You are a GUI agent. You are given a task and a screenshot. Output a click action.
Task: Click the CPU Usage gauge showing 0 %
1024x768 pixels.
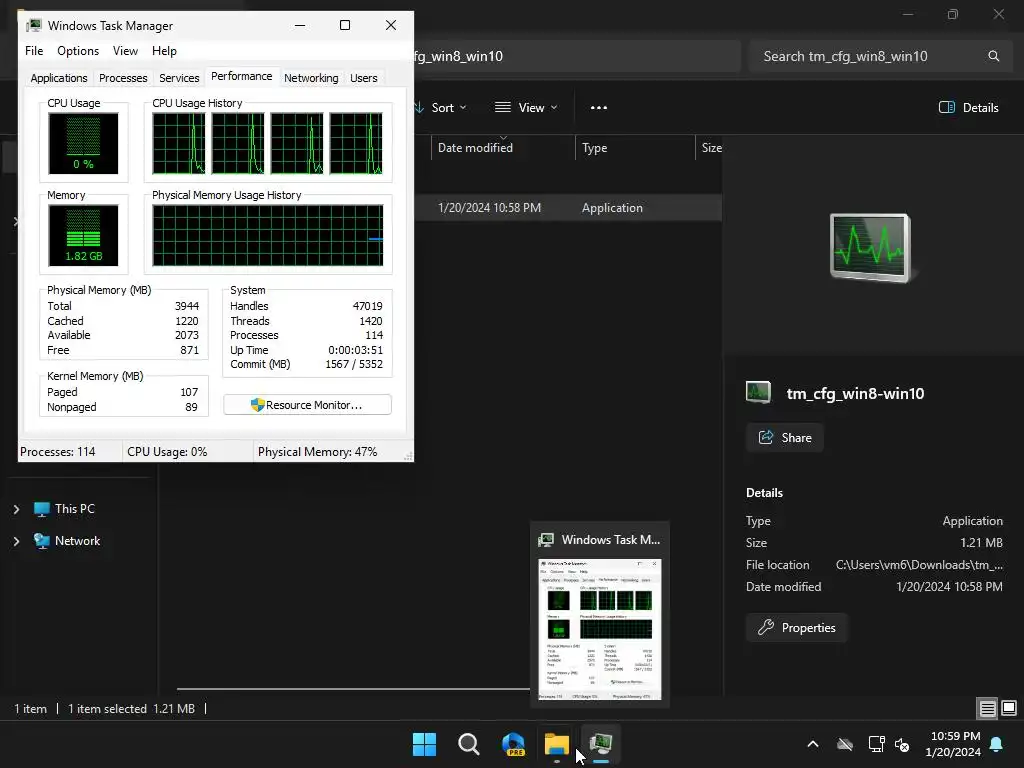[x=83, y=143]
